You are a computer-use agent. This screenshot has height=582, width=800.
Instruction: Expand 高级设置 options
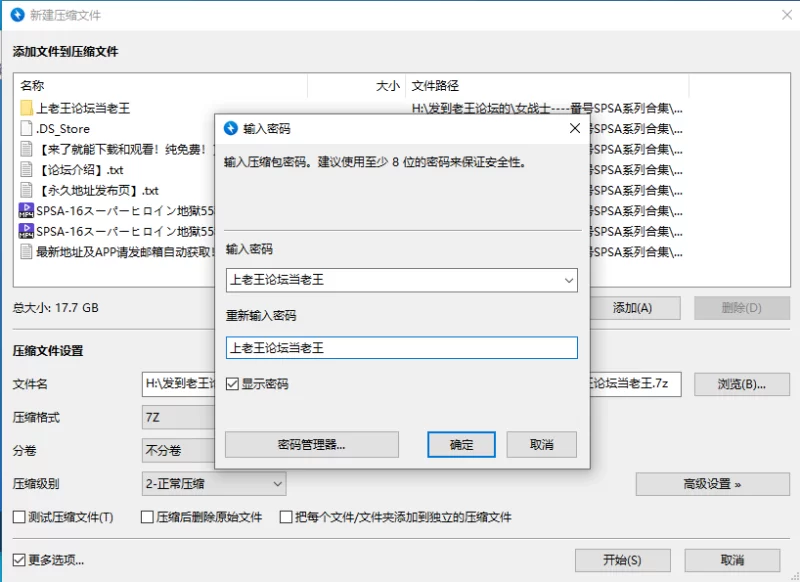pyautogui.click(x=712, y=484)
